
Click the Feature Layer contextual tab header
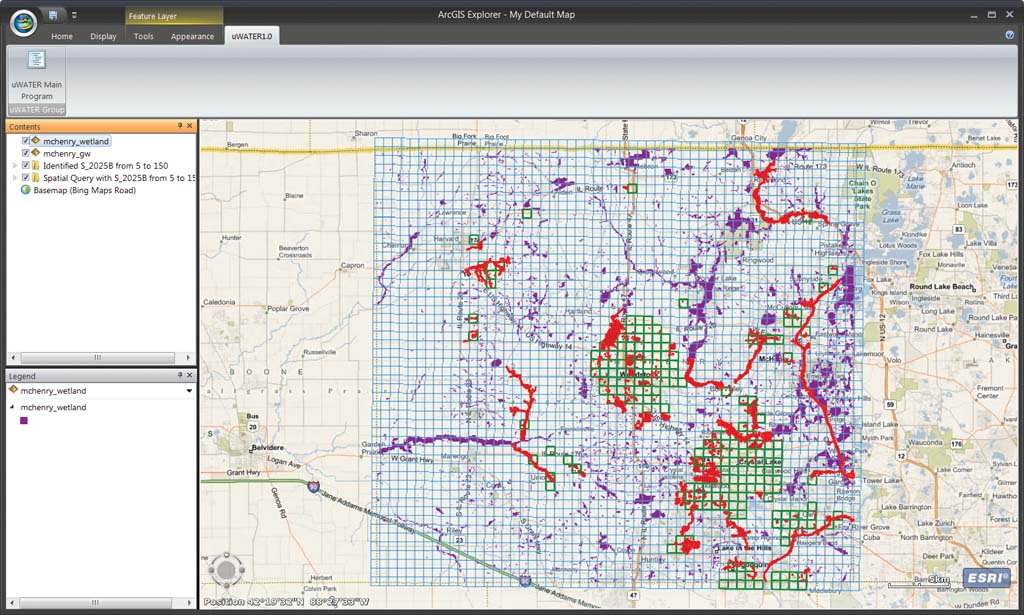click(174, 16)
